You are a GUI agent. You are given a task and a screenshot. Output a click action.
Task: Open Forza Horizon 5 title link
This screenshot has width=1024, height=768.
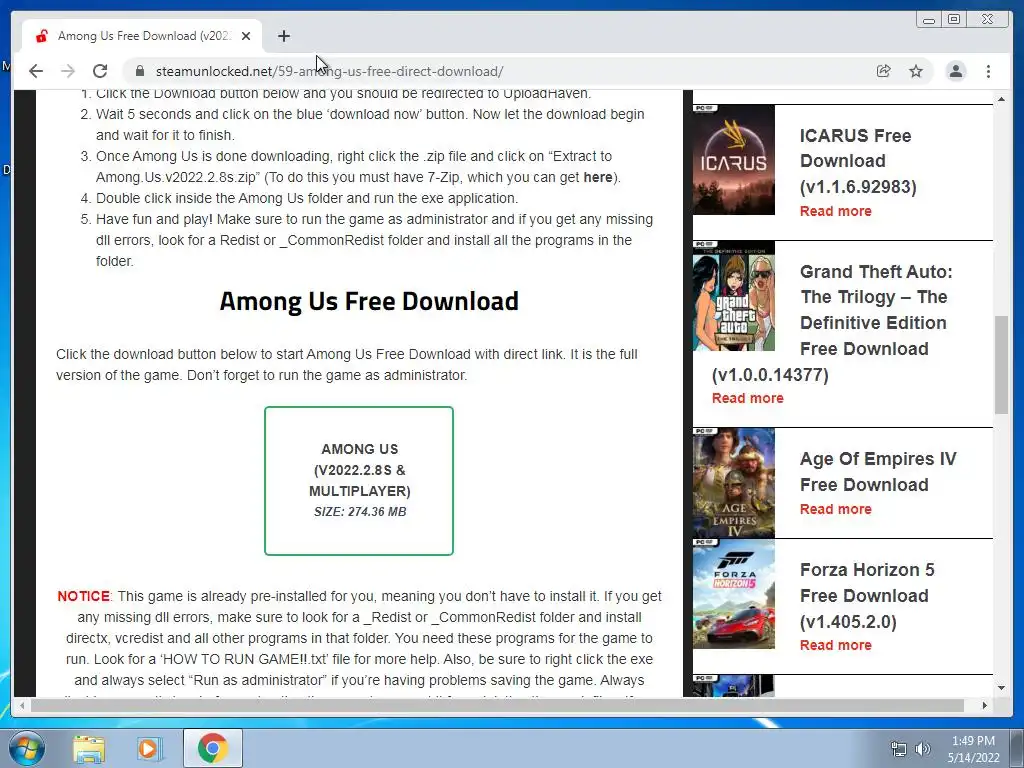pyautogui.click(x=867, y=596)
